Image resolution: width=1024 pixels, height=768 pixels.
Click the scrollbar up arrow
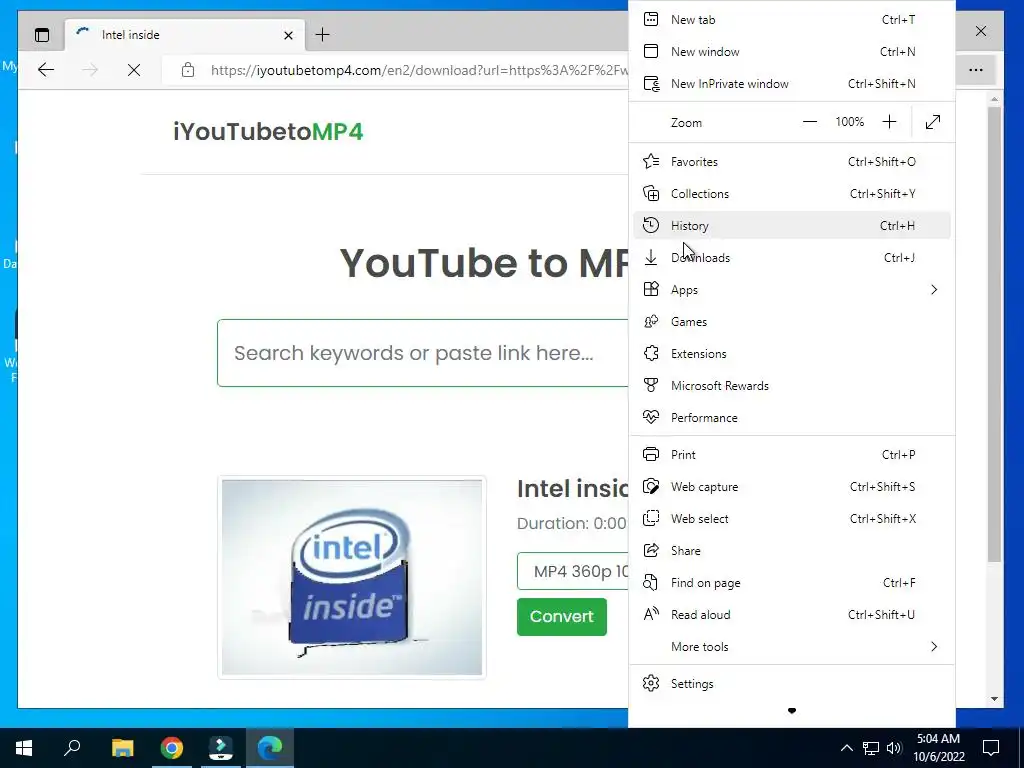click(994, 99)
